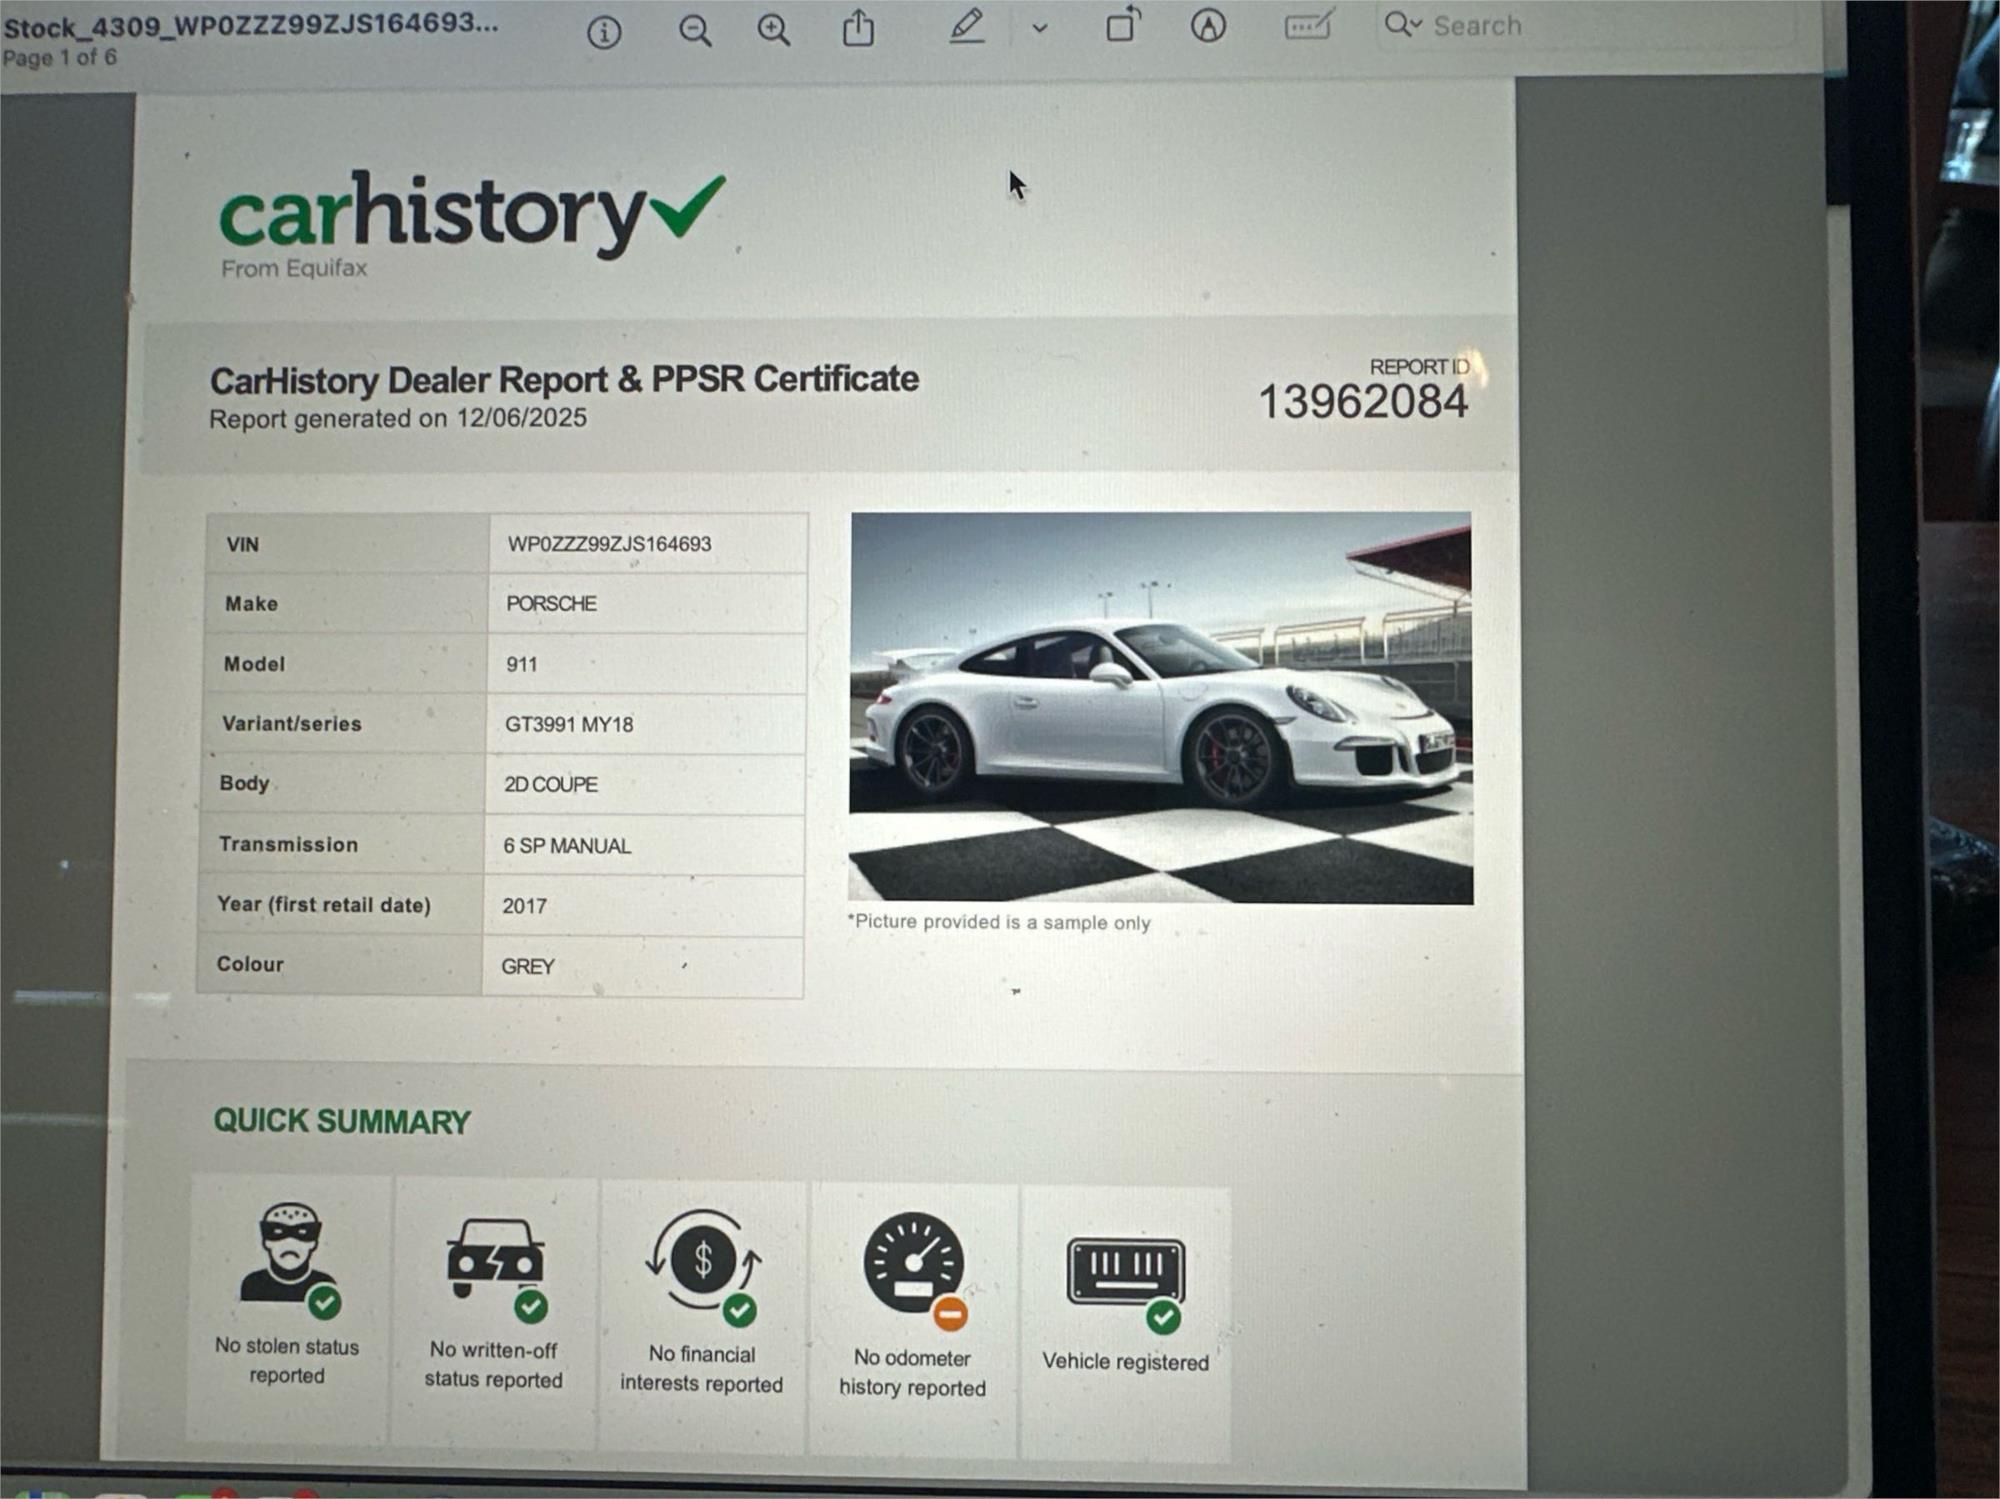Click the 'From Equifax' text
Image resolution: width=2000 pixels, height=1499 pixels.
[294, 268]
